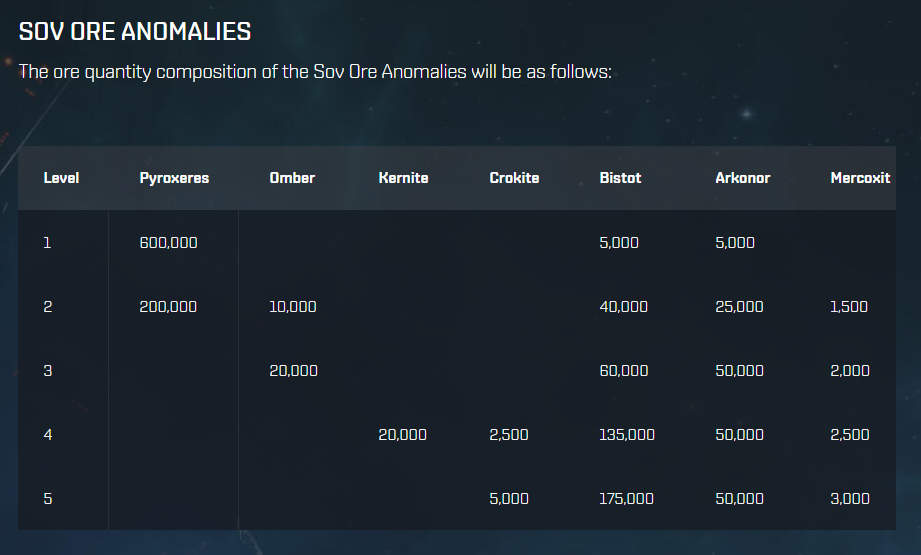Select the Kernite column header

point(403,178)
